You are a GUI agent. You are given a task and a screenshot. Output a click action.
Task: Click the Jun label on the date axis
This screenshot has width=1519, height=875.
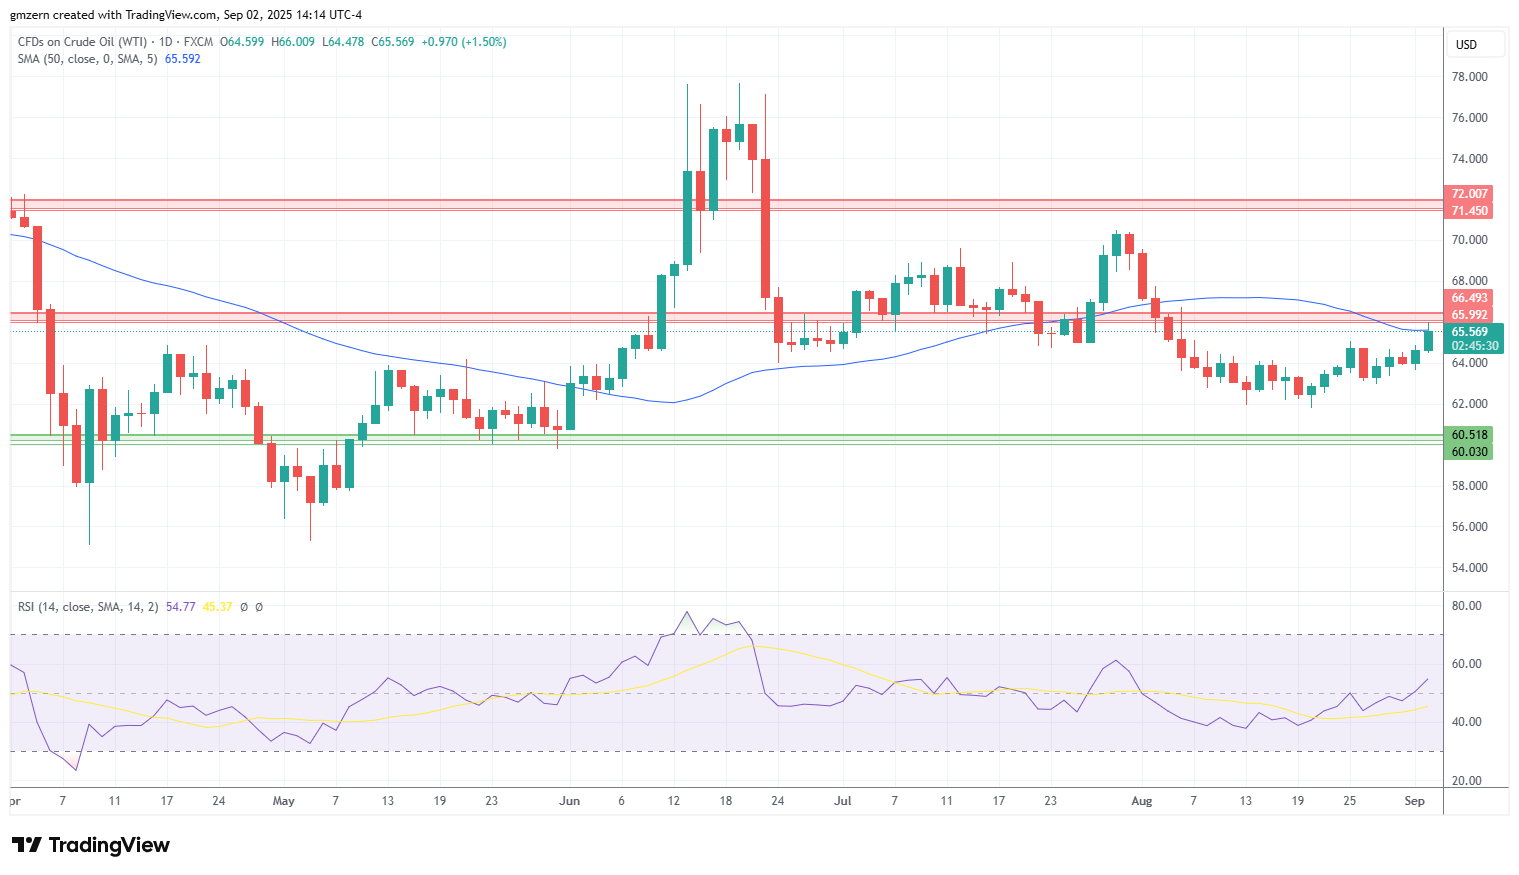tap(570, 801)
